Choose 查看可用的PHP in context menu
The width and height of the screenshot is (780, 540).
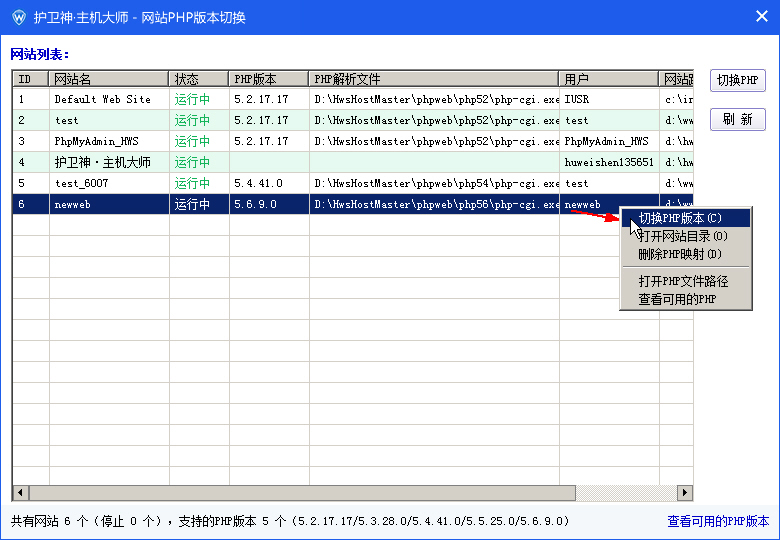click(677, 299)
